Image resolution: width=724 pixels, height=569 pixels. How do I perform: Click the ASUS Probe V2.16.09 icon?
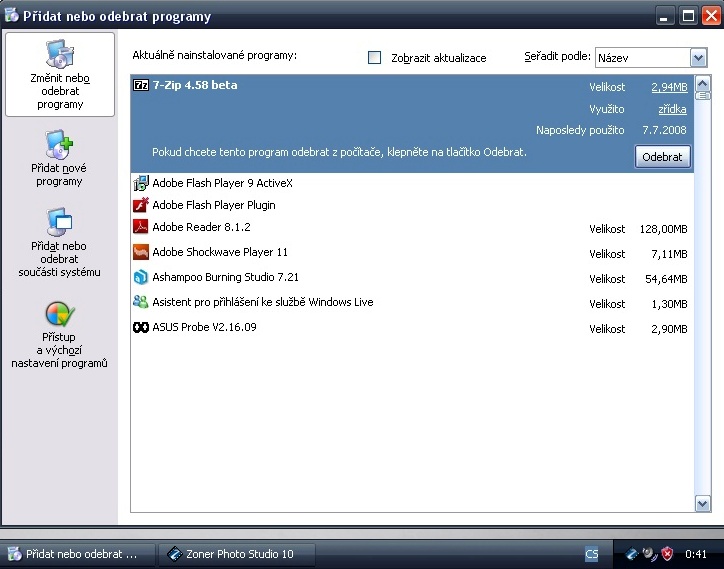(x=141, y=327)
